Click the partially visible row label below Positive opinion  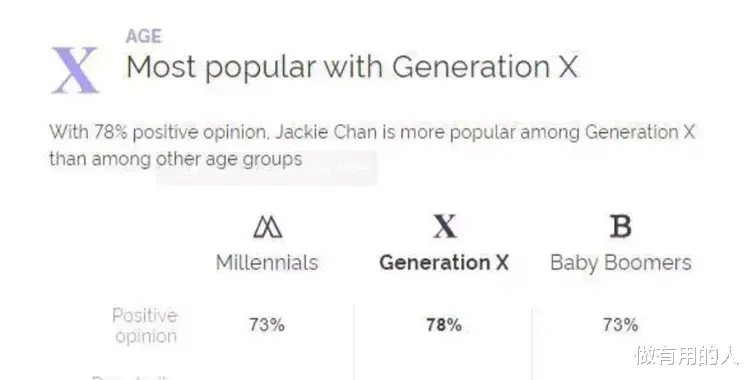pyautogui.click(x=130, y=377)
